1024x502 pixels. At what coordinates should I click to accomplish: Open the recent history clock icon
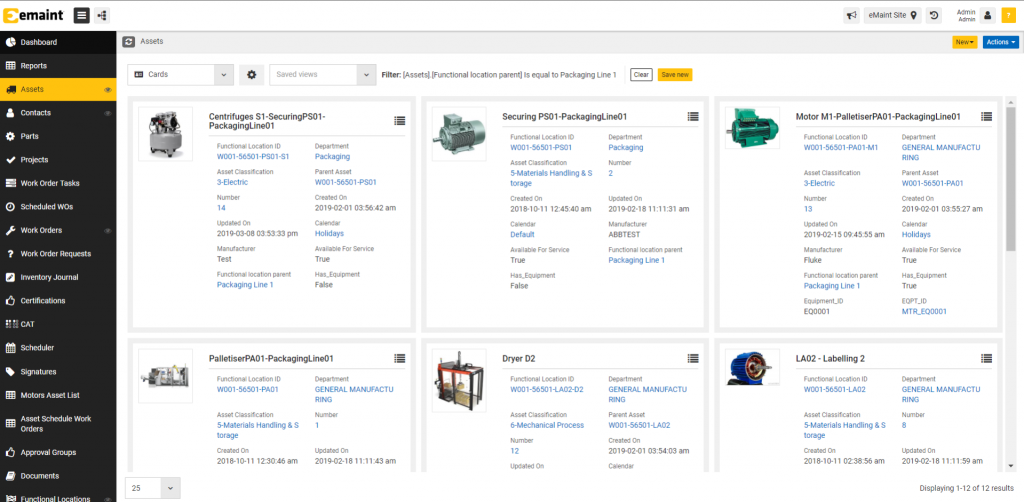click(934, 15)
